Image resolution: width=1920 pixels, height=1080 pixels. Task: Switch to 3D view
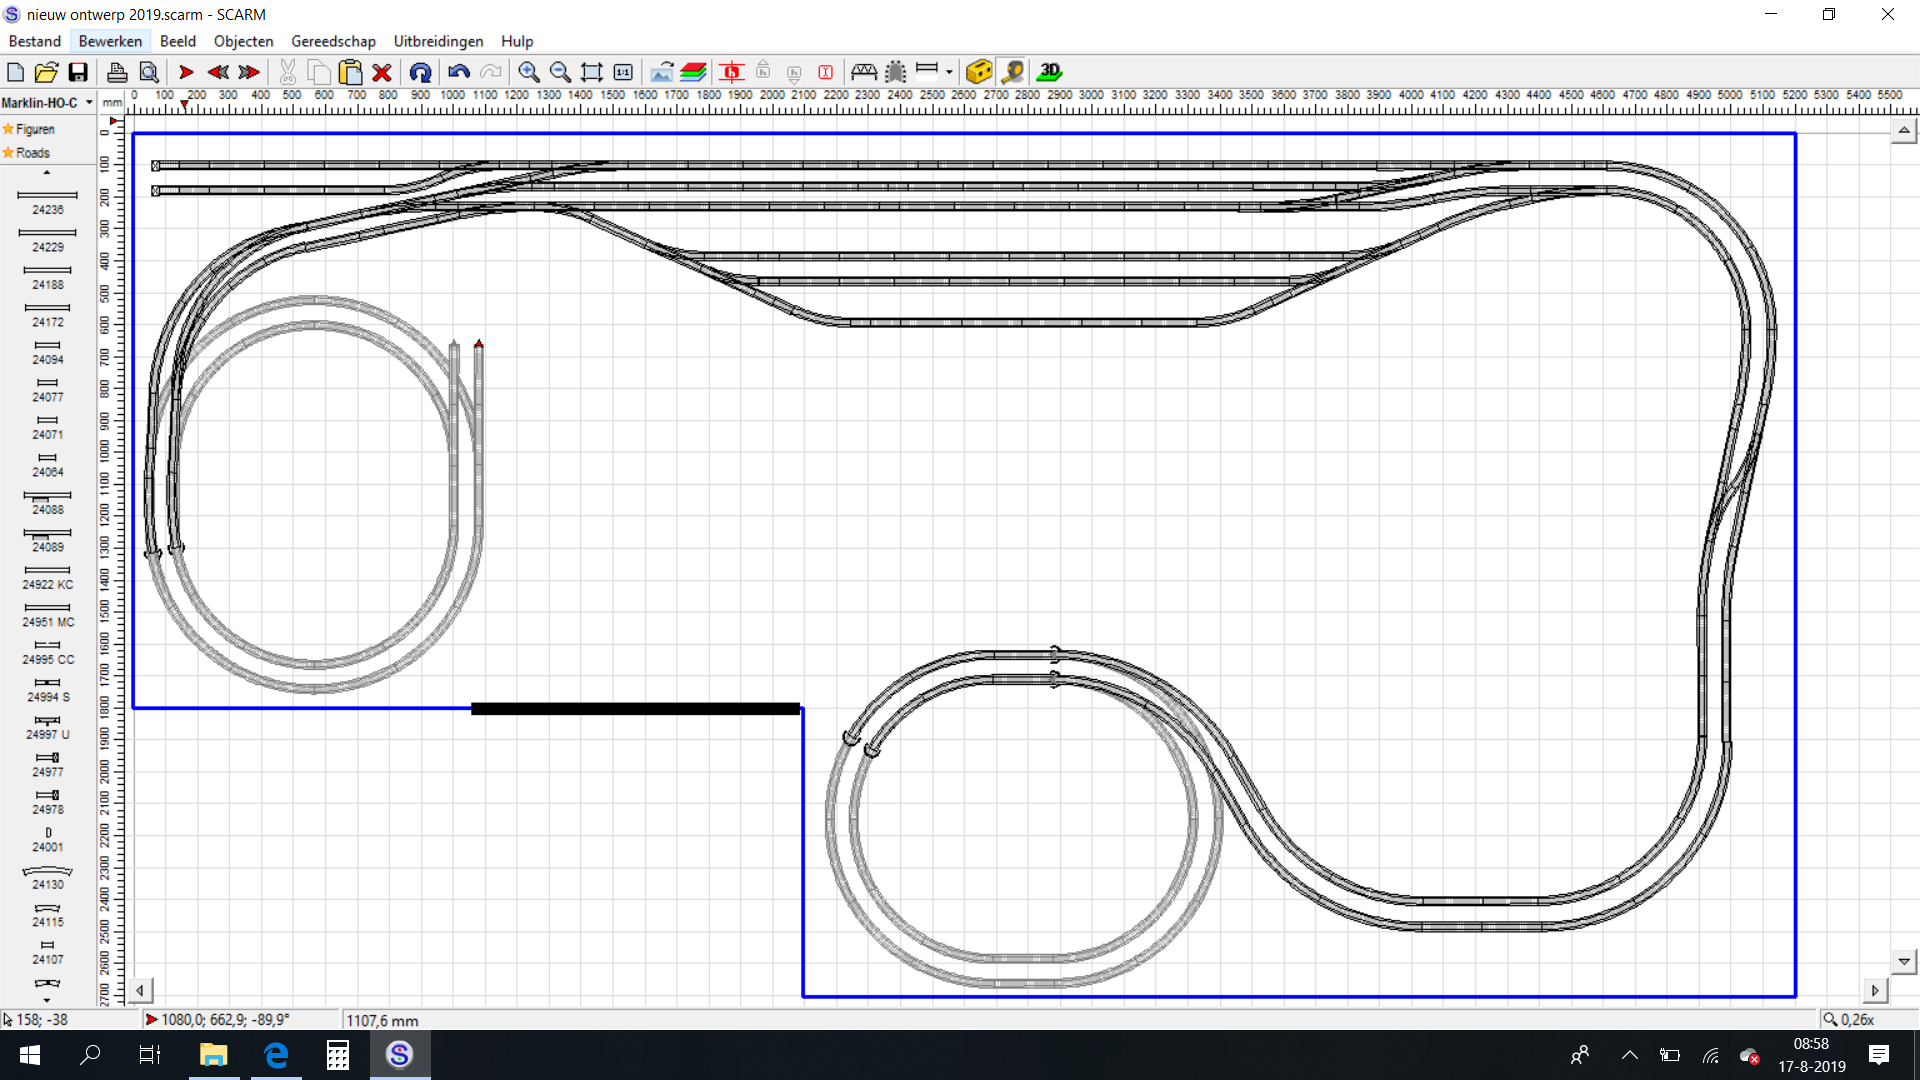tap(1049, 72)
